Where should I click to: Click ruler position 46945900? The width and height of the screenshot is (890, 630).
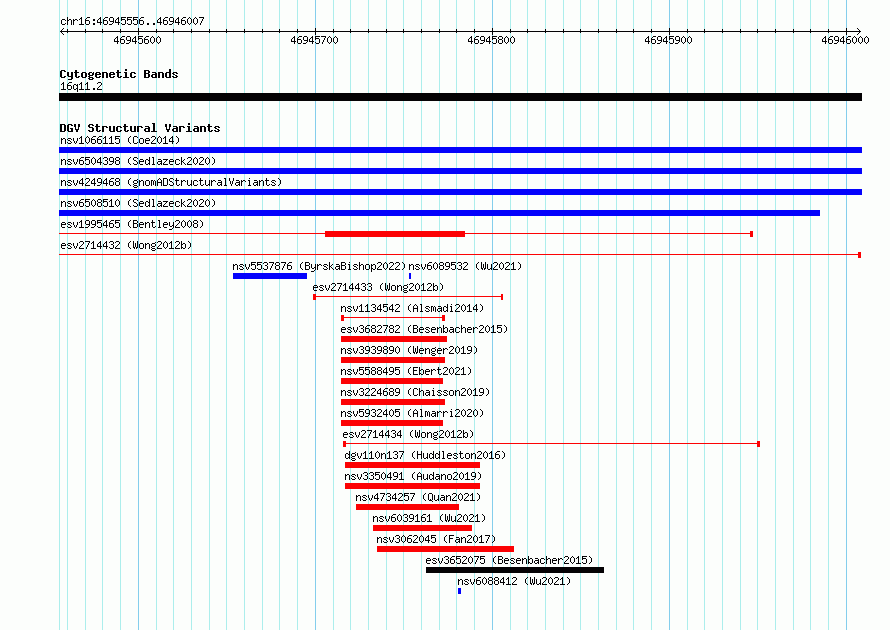tap(669, 40)
